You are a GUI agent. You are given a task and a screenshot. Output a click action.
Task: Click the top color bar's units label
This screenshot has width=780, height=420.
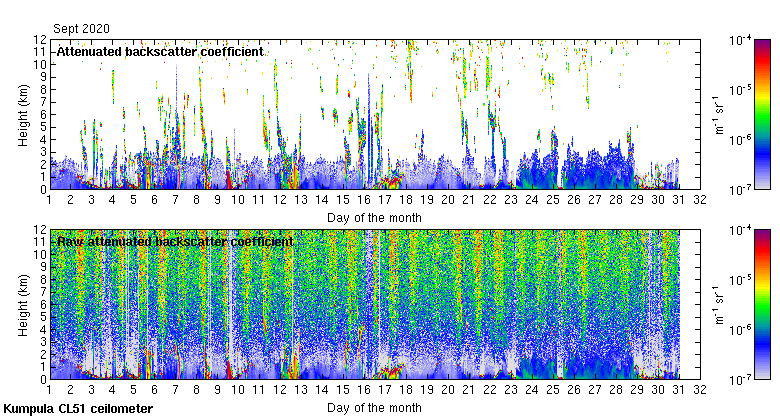[719, 115]
